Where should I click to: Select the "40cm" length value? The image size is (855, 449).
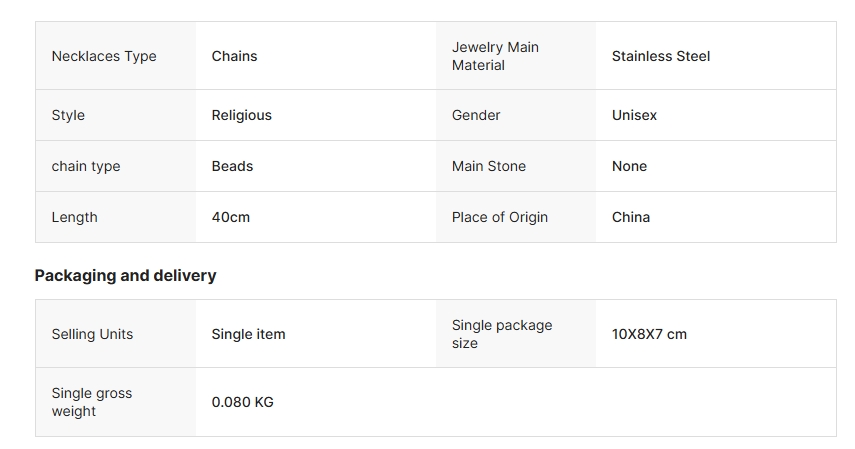230,217
